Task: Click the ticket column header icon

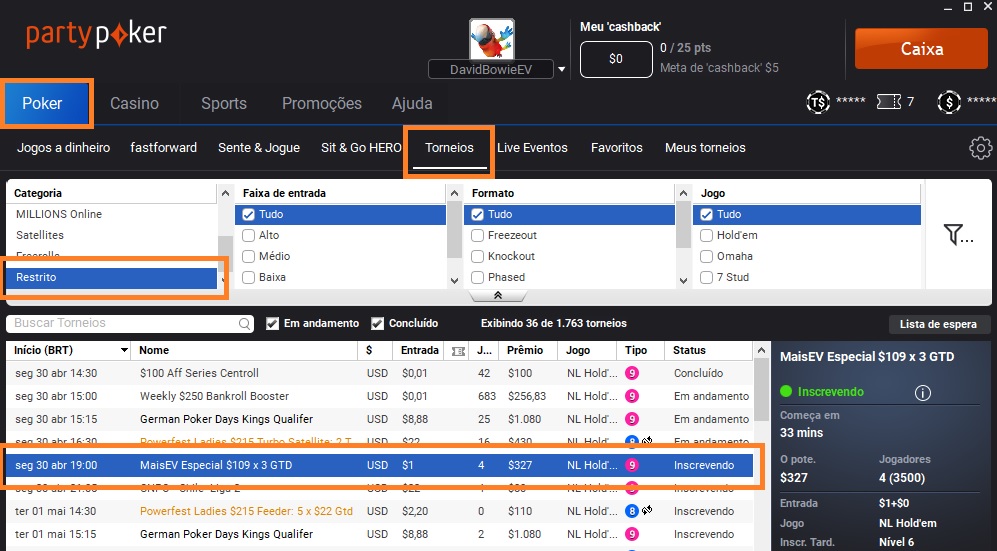Action: [458, 351]
